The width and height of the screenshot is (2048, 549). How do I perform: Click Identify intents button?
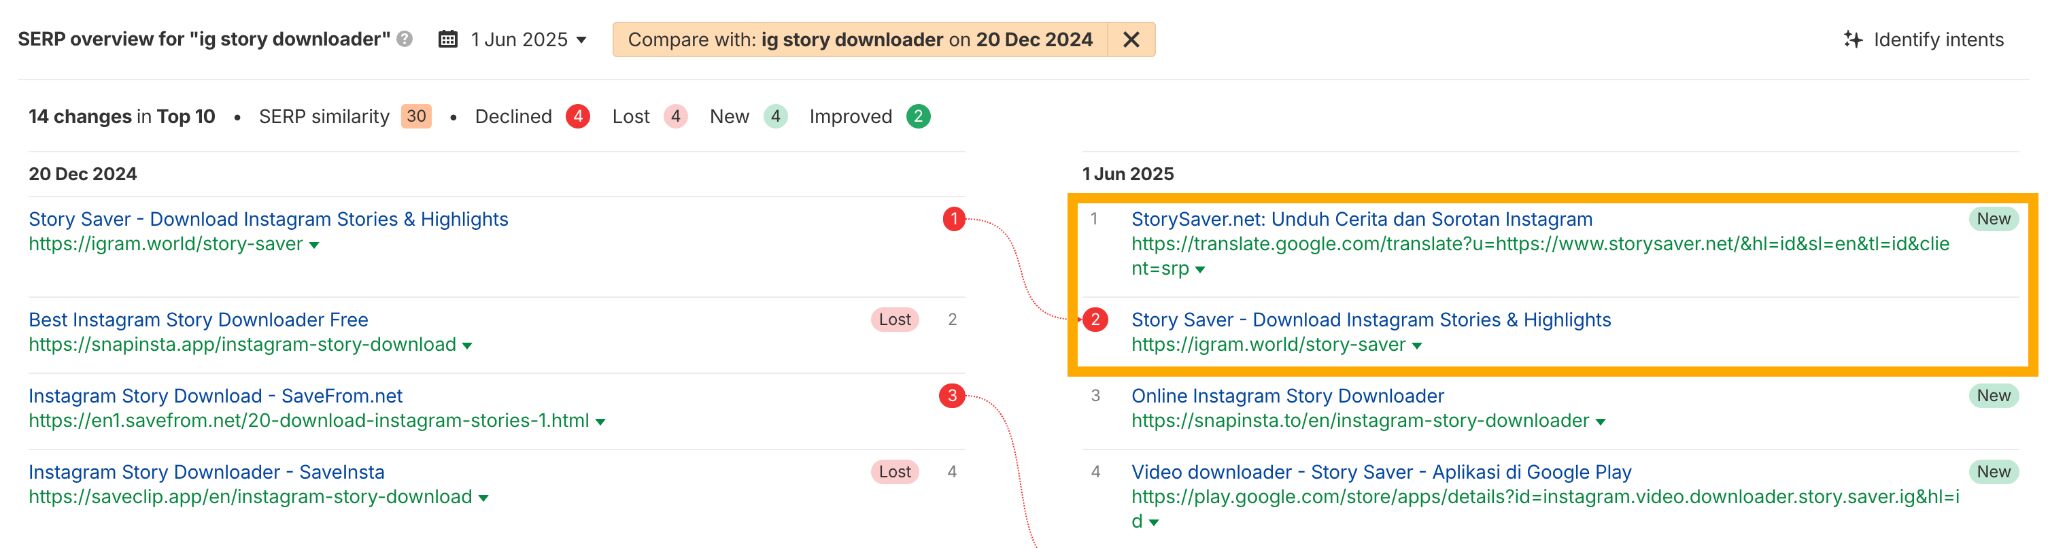[1923, 39]
